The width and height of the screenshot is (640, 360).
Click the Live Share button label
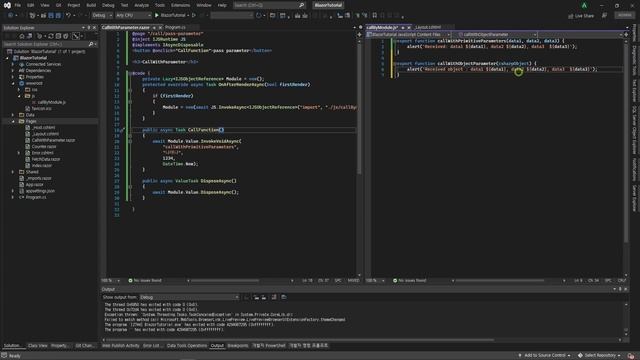tap(584, 16)
